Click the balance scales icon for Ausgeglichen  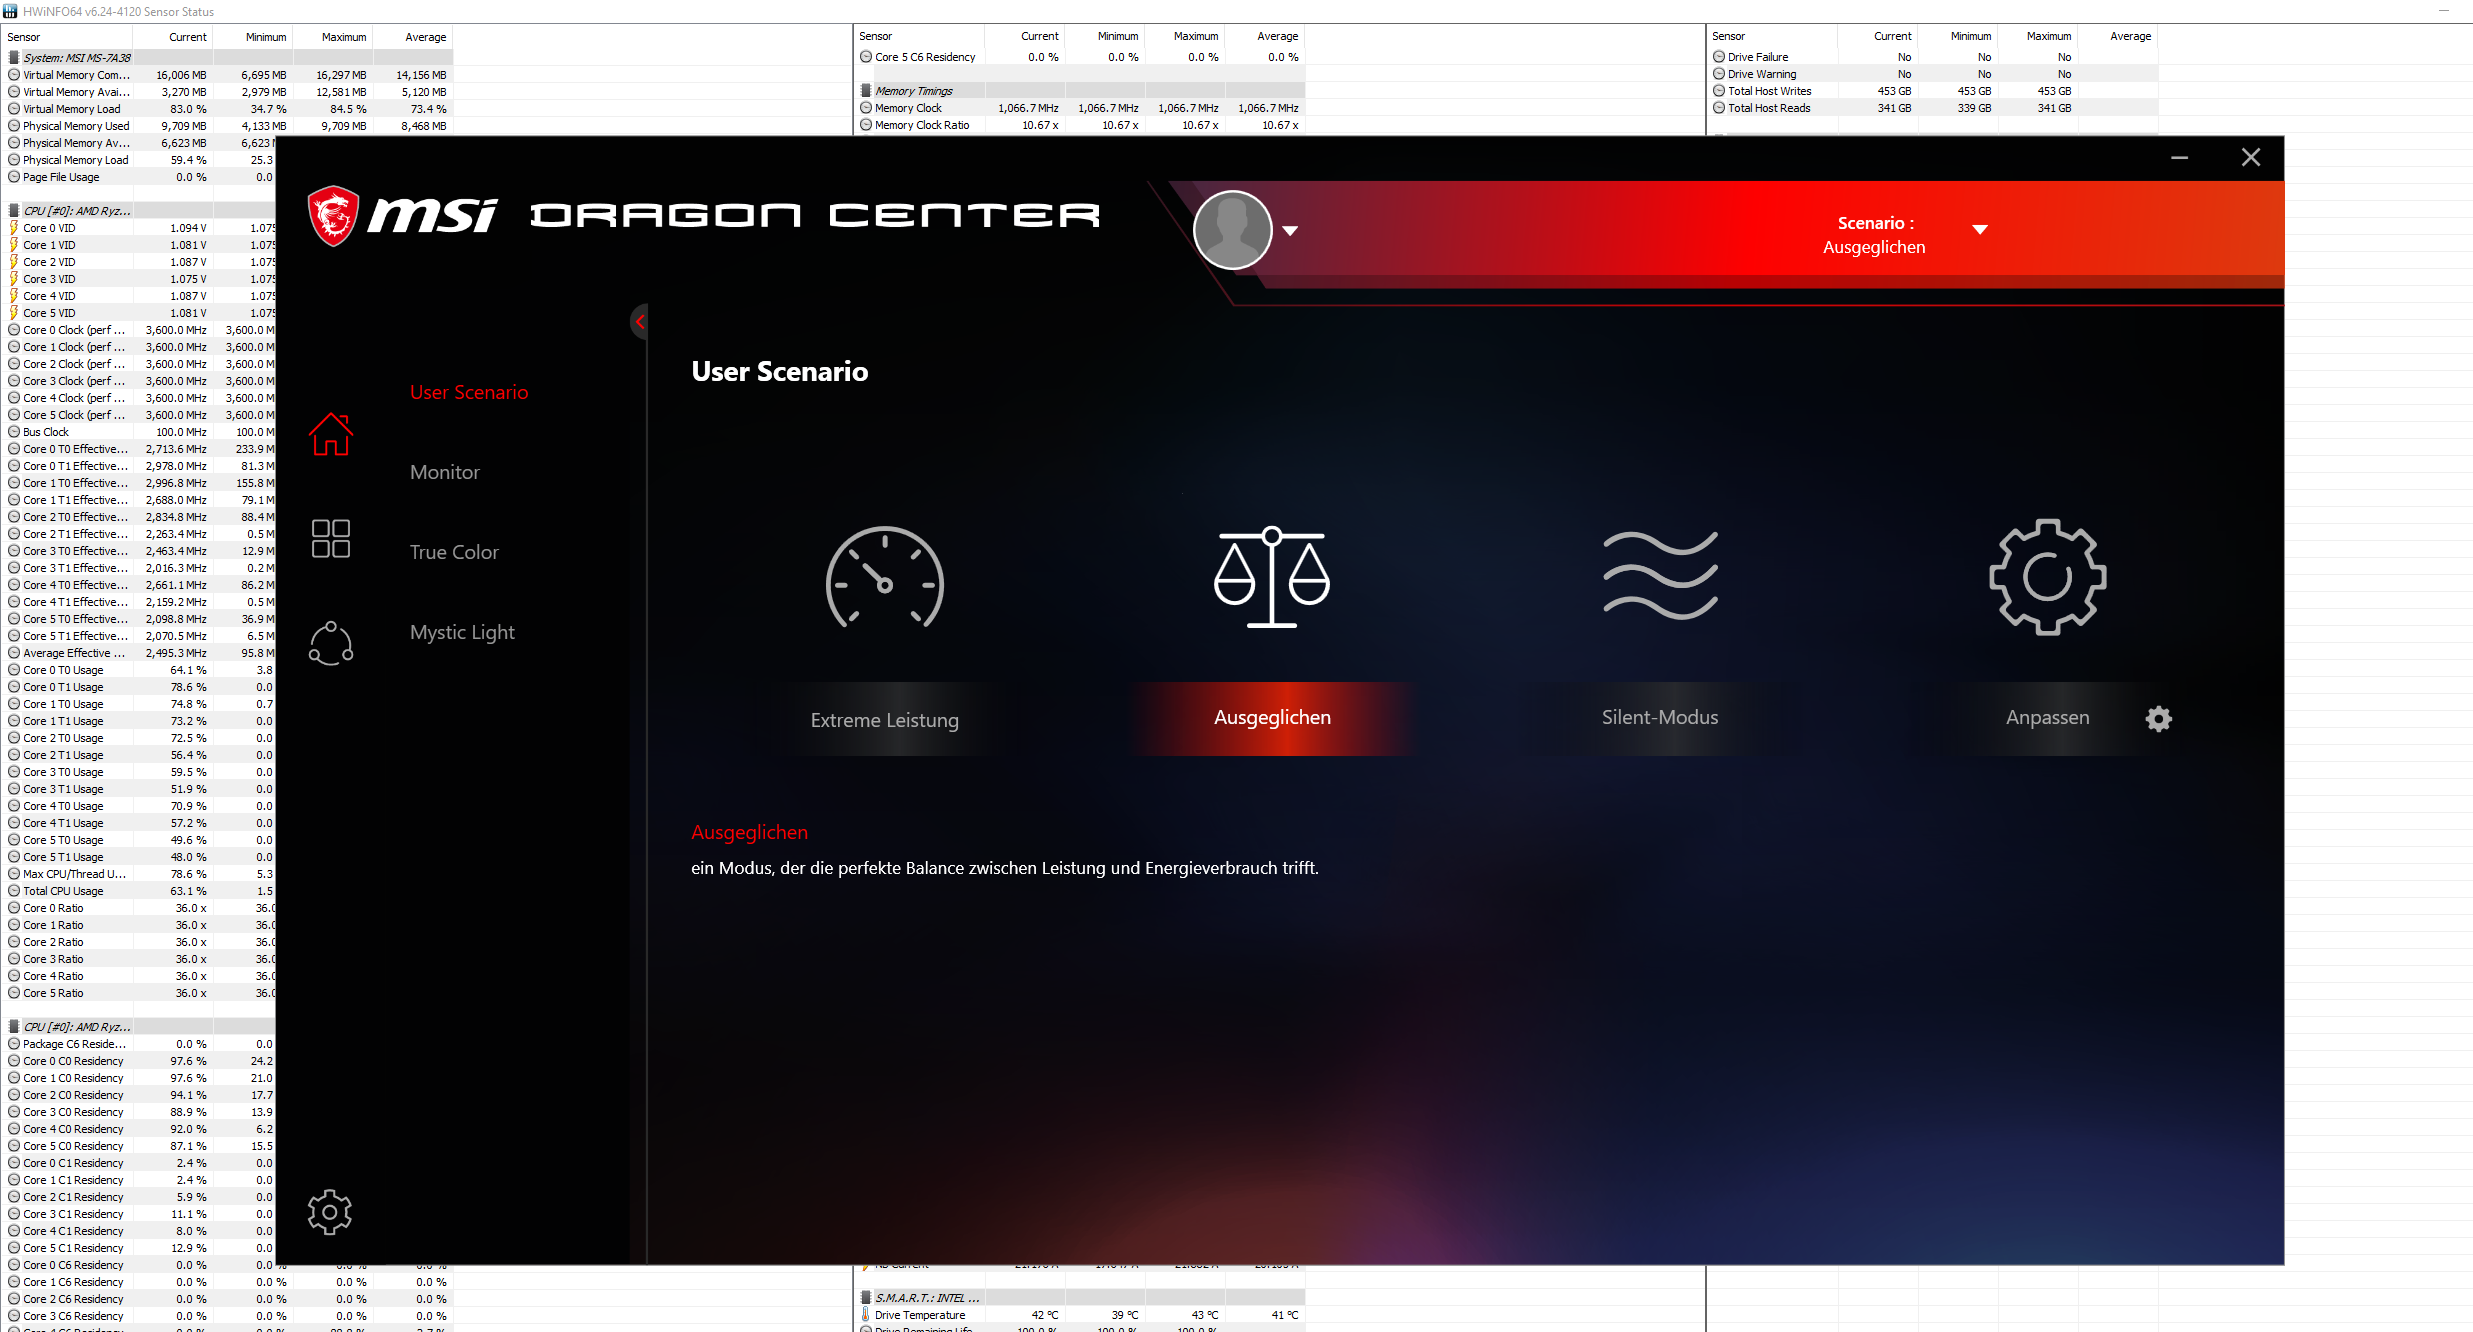[x=1272, y=577]
